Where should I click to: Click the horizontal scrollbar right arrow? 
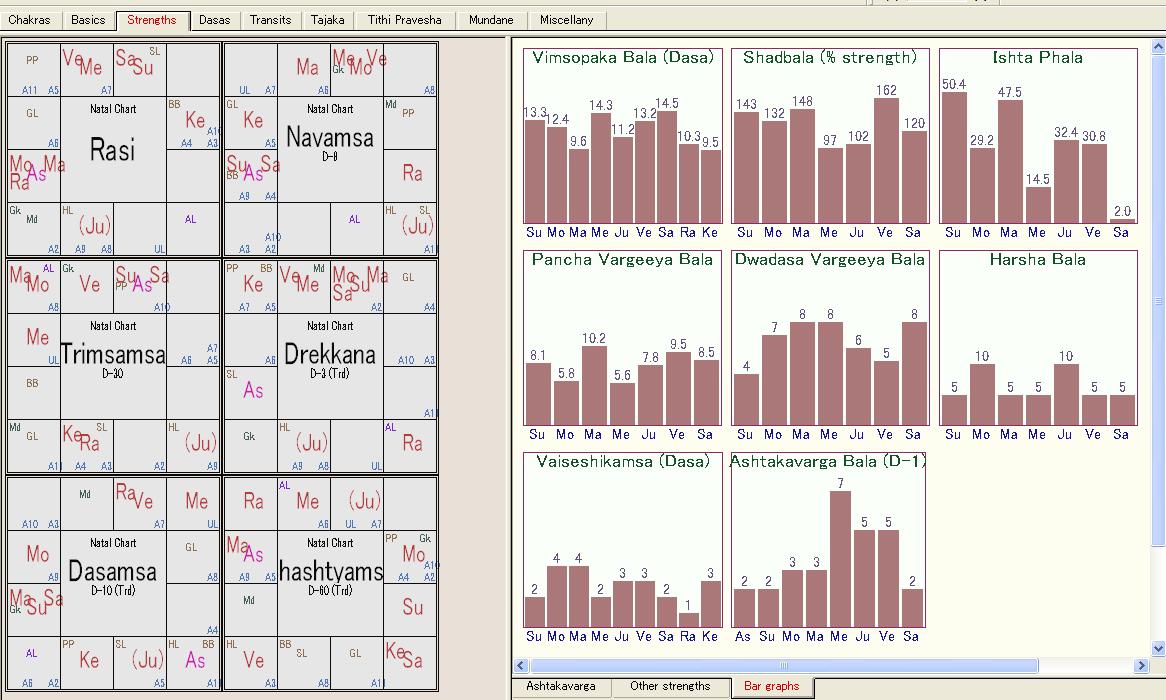(x=1141, y=666)
